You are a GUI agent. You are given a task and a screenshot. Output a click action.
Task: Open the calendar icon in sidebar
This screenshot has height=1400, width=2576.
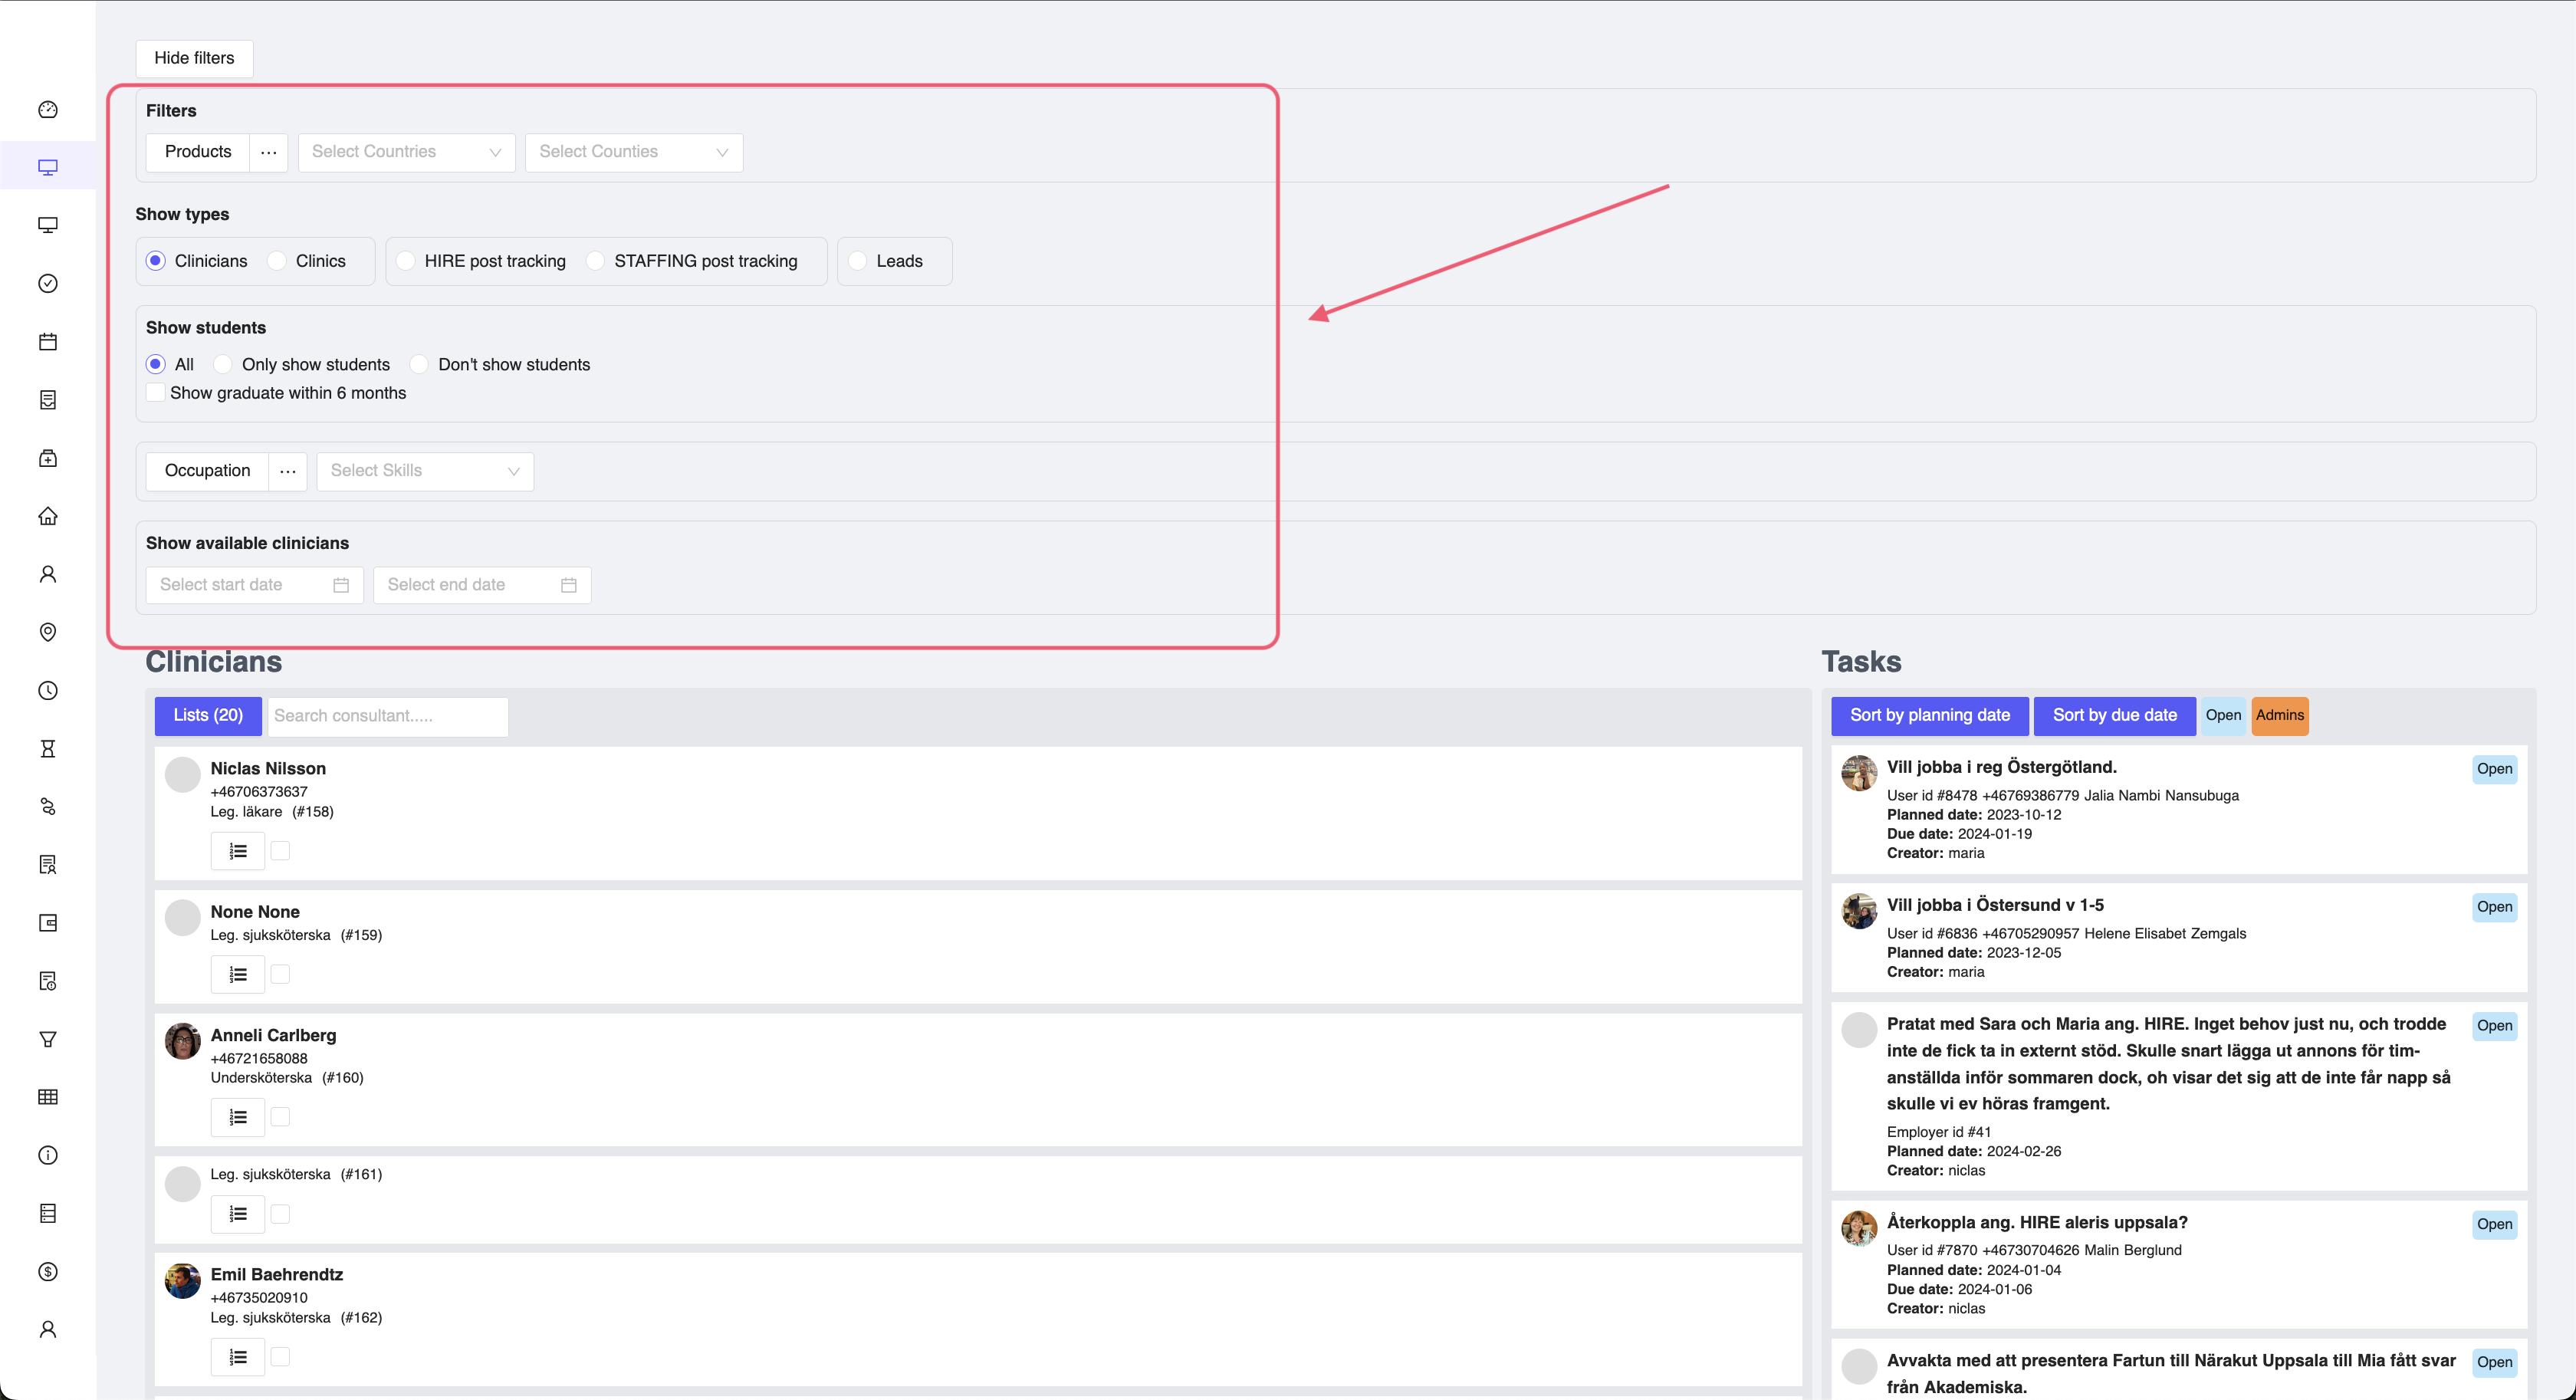point(48,342)
